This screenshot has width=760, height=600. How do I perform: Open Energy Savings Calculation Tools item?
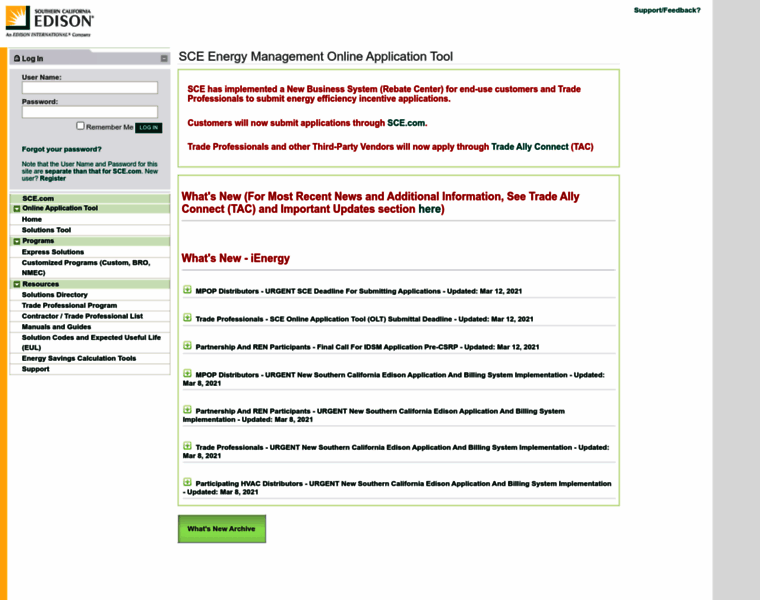point(79,358)
